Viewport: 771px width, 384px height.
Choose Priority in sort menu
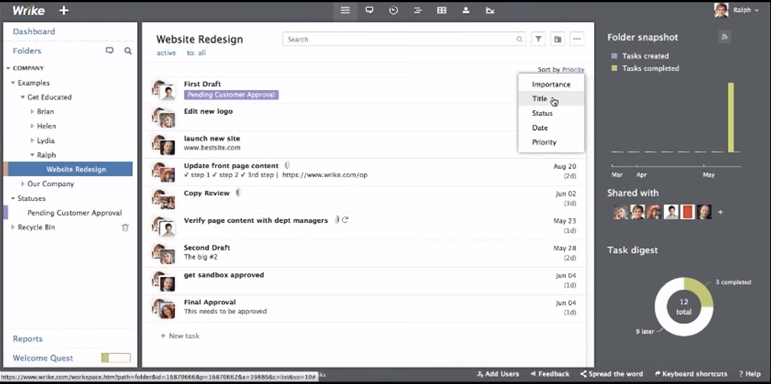[x=551, y=142]
